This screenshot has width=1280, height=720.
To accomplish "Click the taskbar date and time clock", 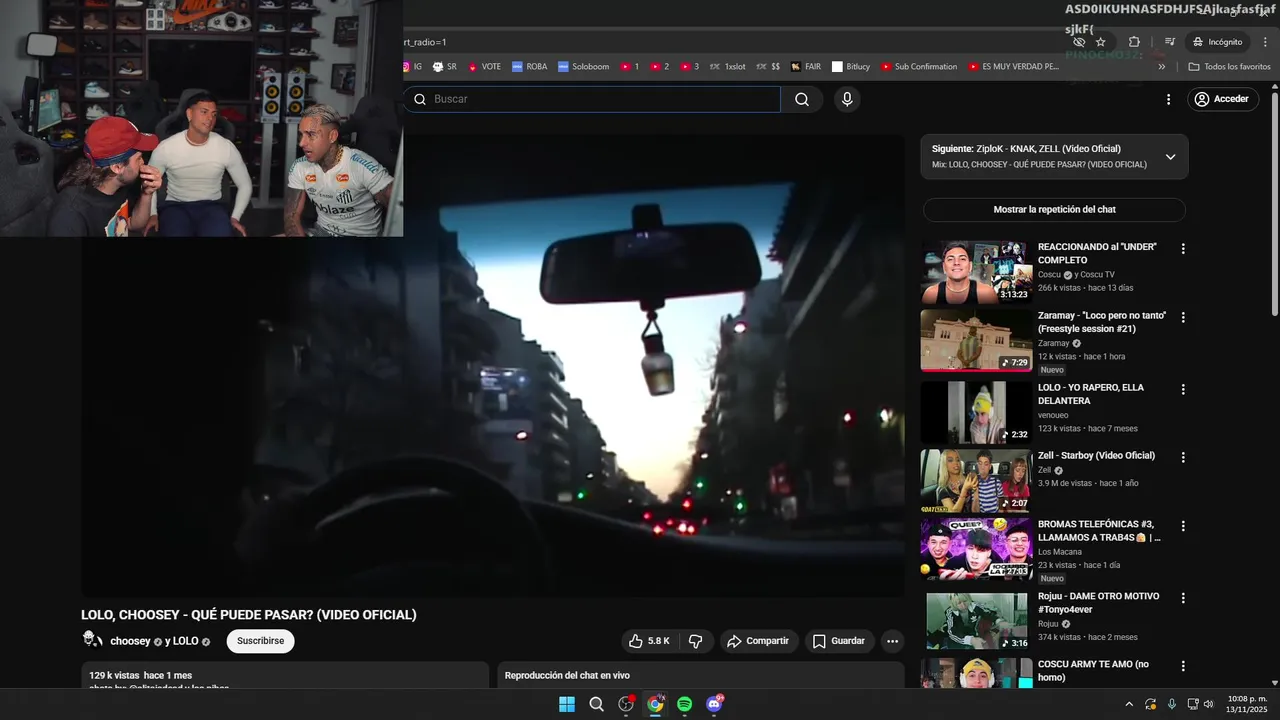I will [x=1247, y=704].
